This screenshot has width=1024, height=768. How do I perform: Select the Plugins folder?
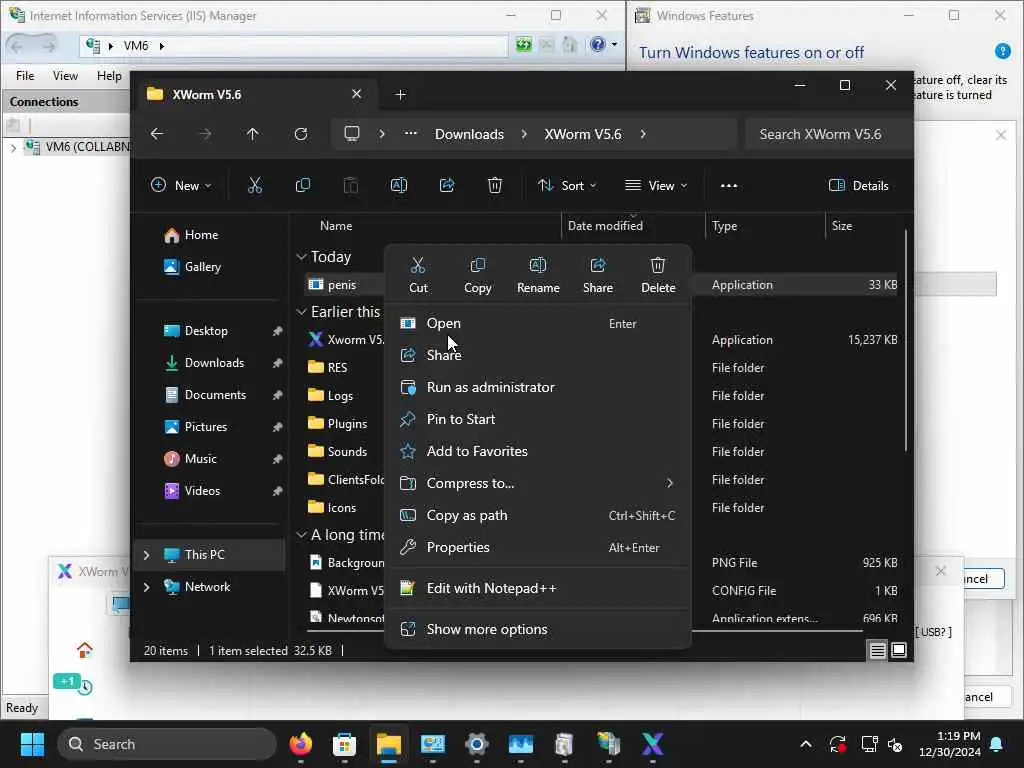click(347, 424)
